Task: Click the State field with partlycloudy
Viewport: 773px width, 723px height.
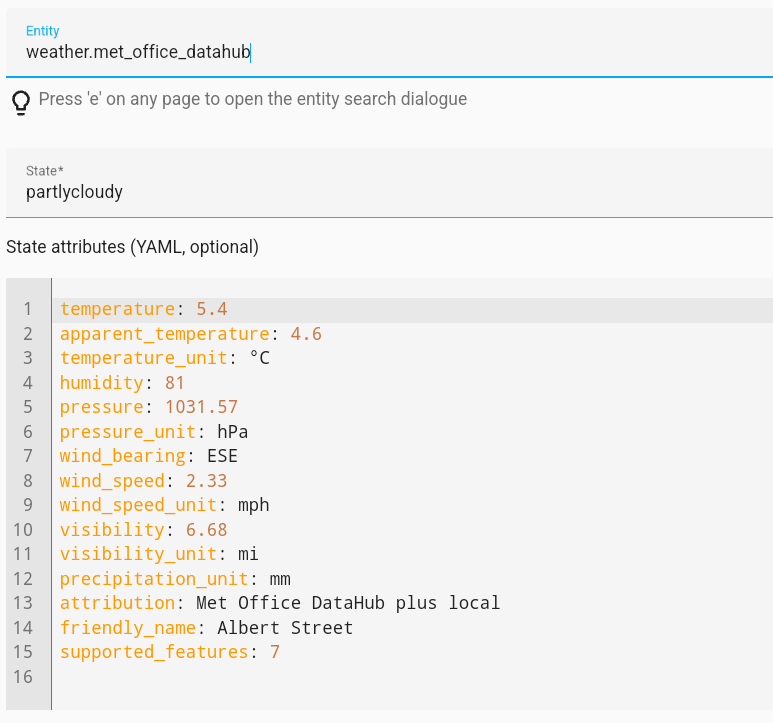Action: (388, 191)
